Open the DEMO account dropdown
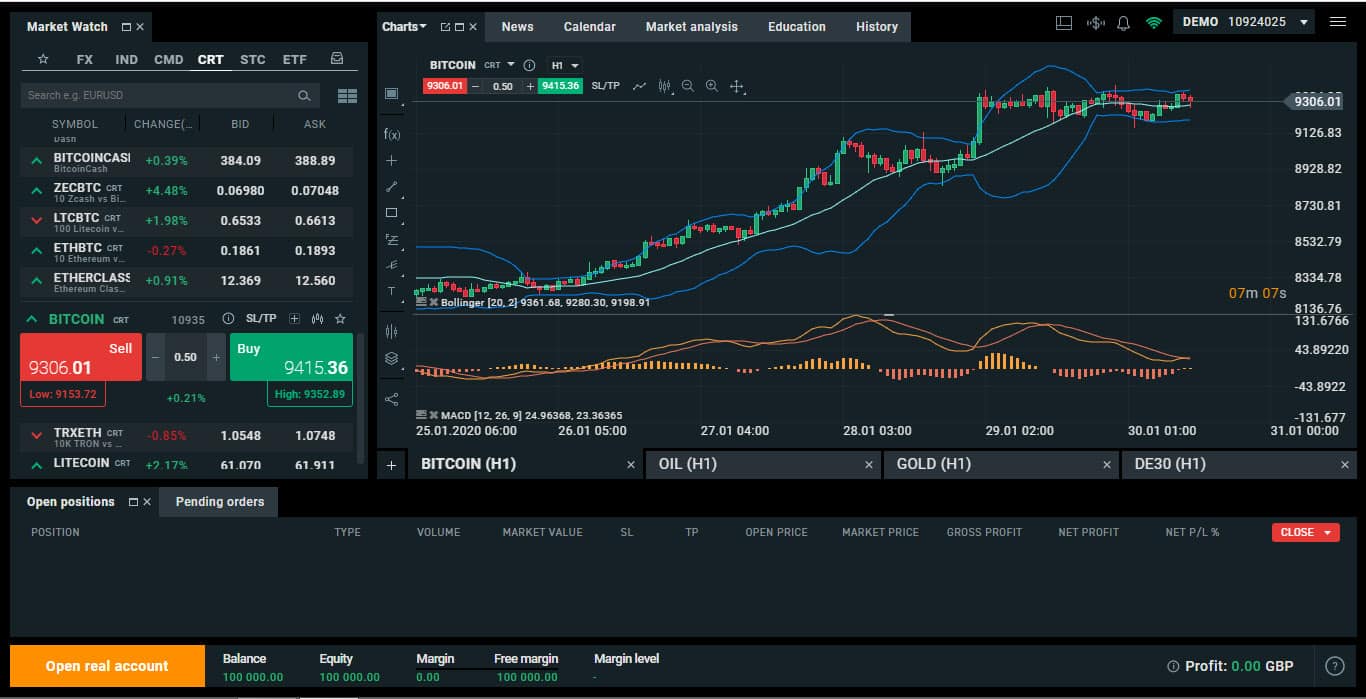This screenshot has width=1366, height=699. [1246, 21]
